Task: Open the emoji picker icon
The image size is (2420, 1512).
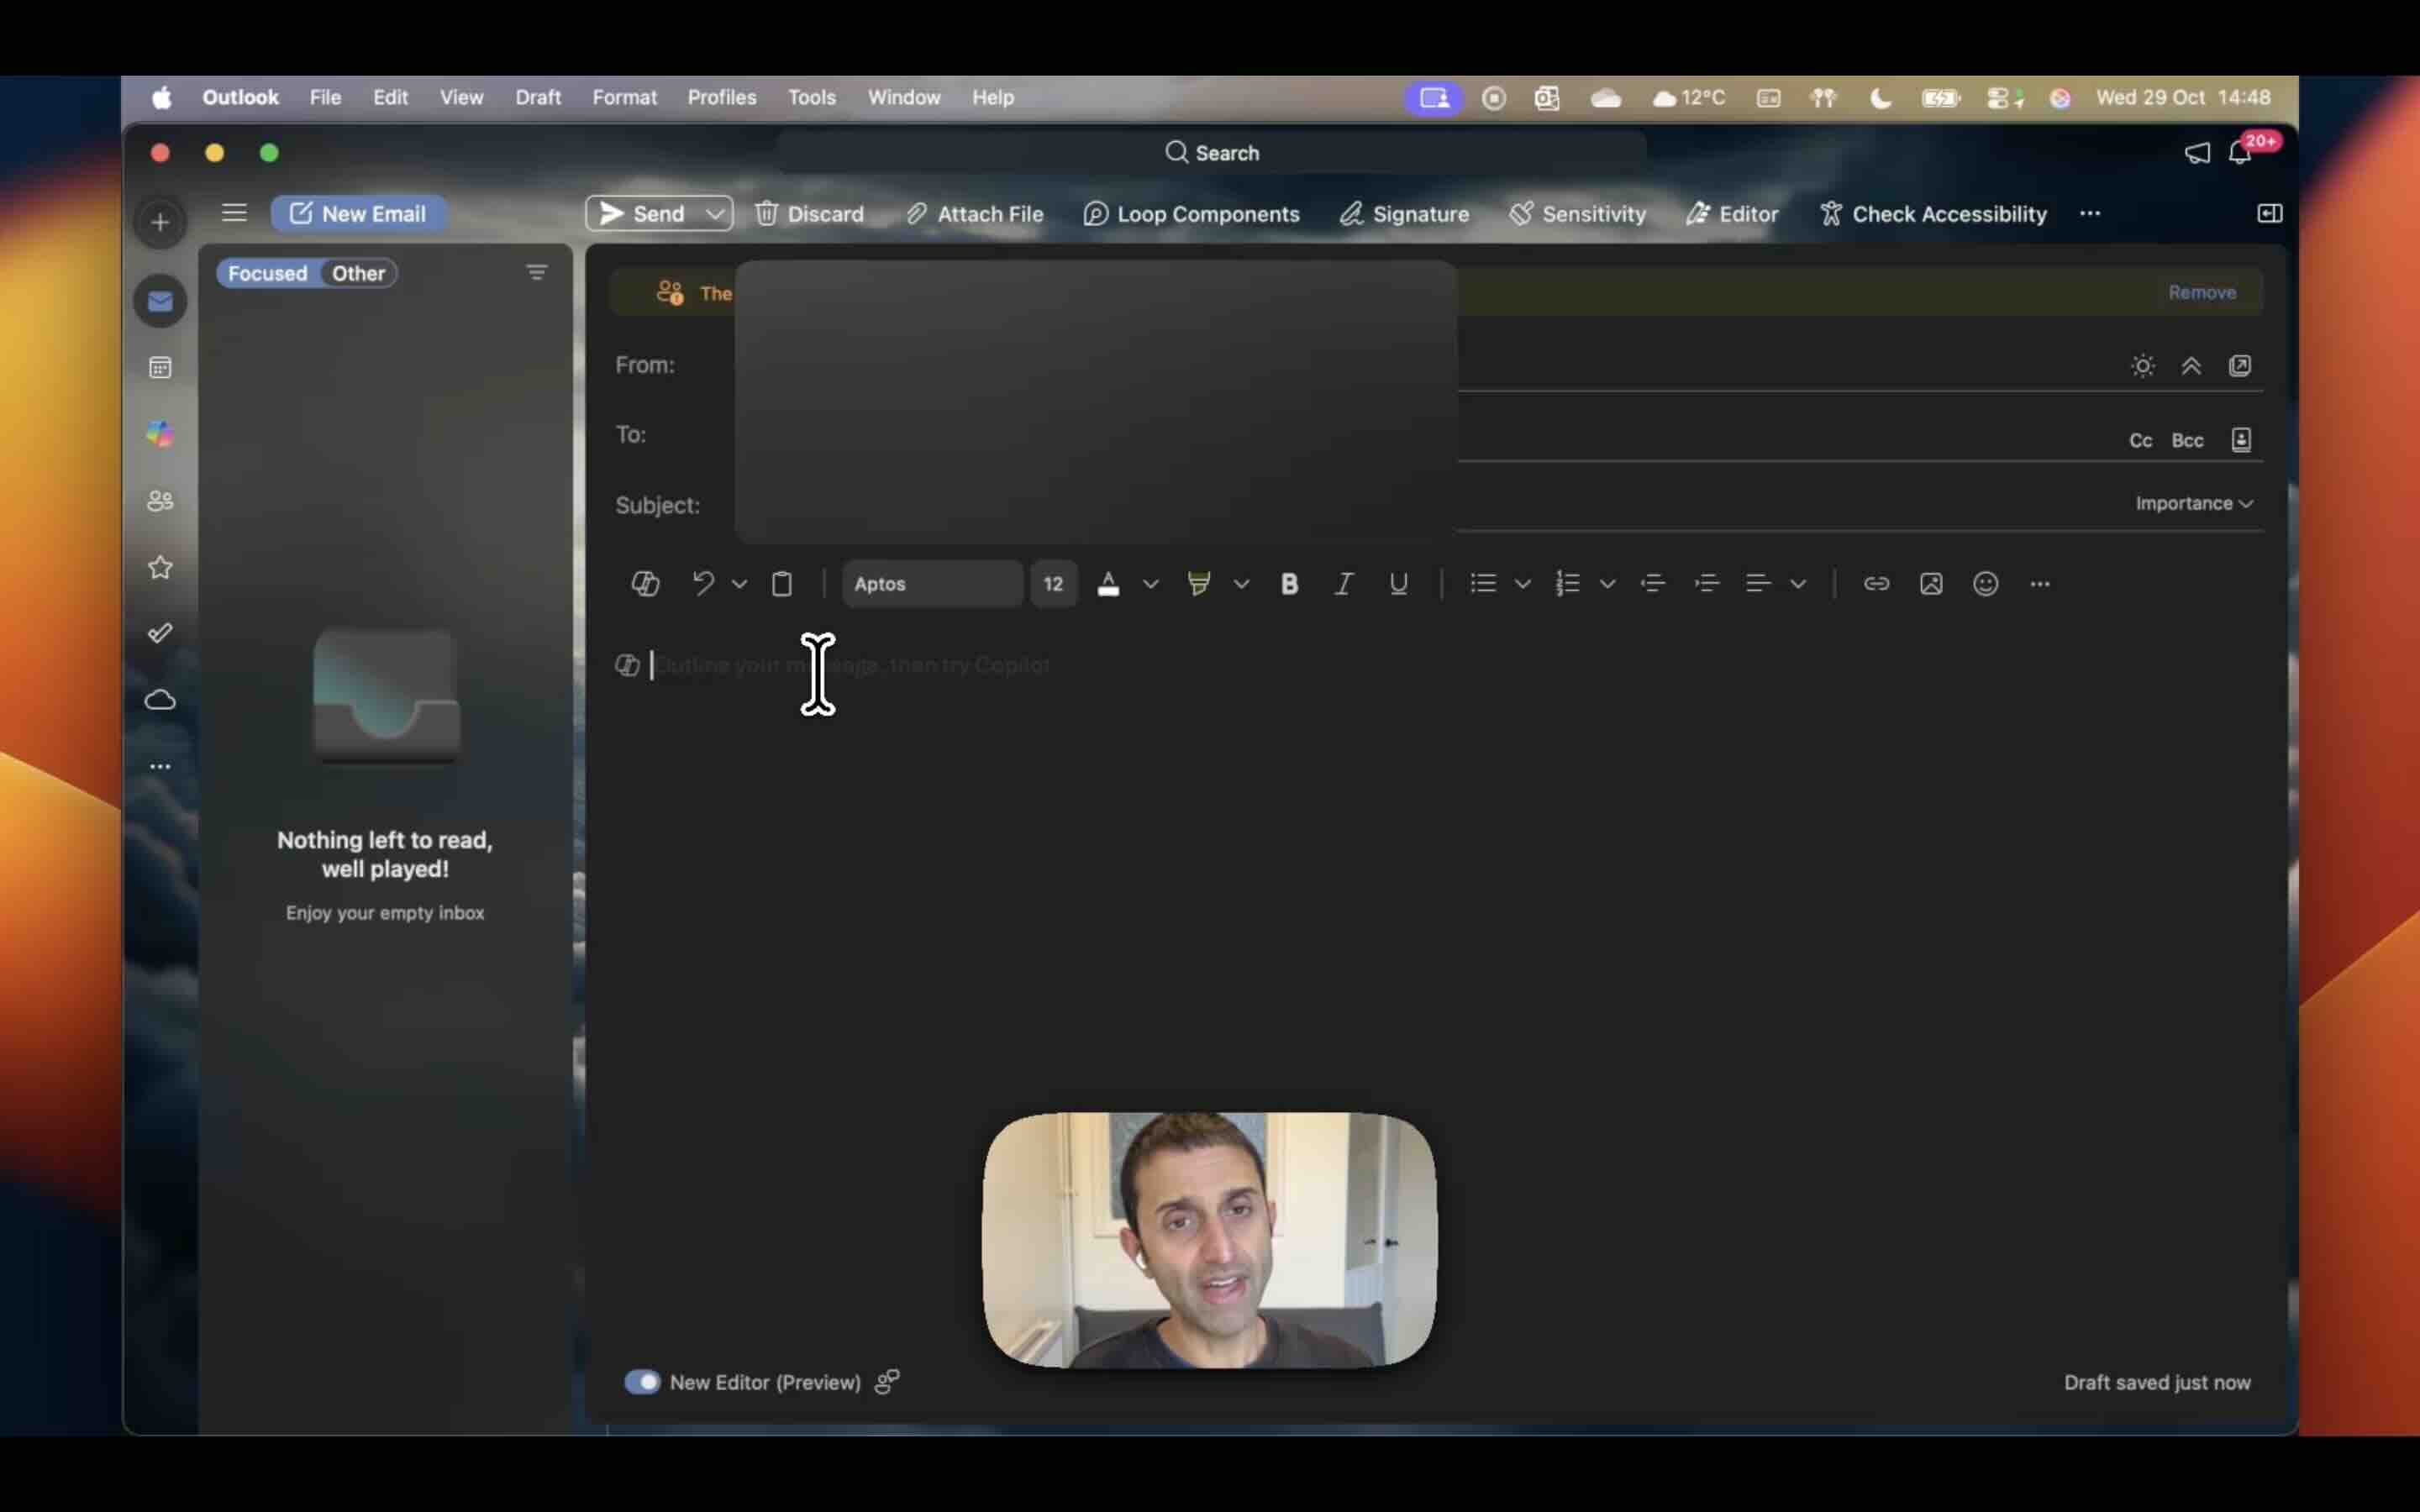Action: coord(1985,584)
